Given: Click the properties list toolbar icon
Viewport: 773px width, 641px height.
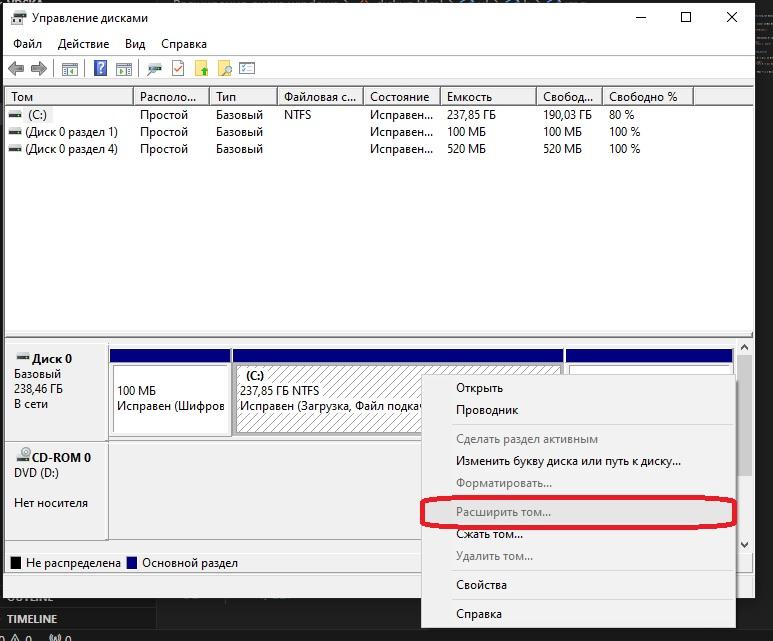Looking at the screenshot, I should tap(247, 68).
